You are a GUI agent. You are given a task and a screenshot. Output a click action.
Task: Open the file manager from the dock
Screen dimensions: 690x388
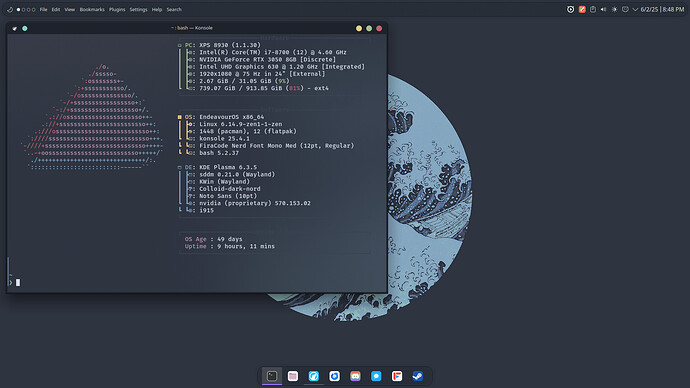point(293,376)
